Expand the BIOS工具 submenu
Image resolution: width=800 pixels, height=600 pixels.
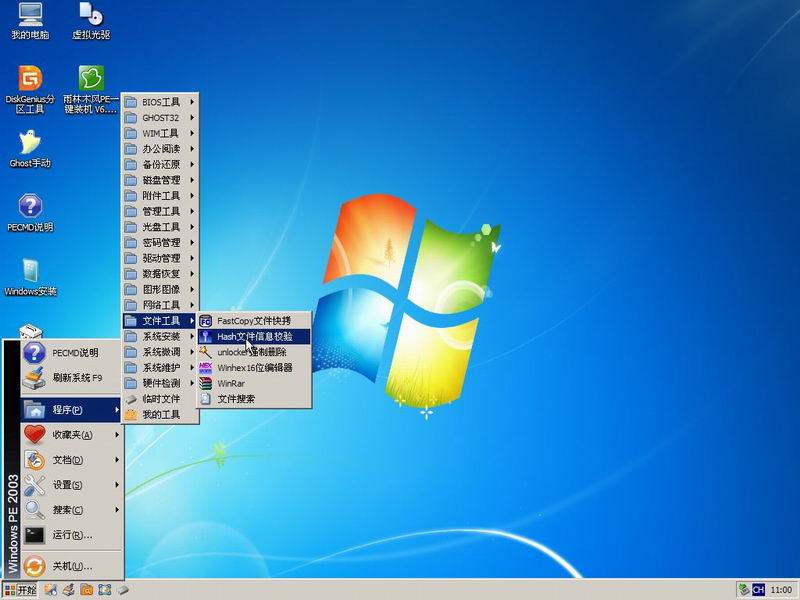pyautogui.click(x=160, y=102)
